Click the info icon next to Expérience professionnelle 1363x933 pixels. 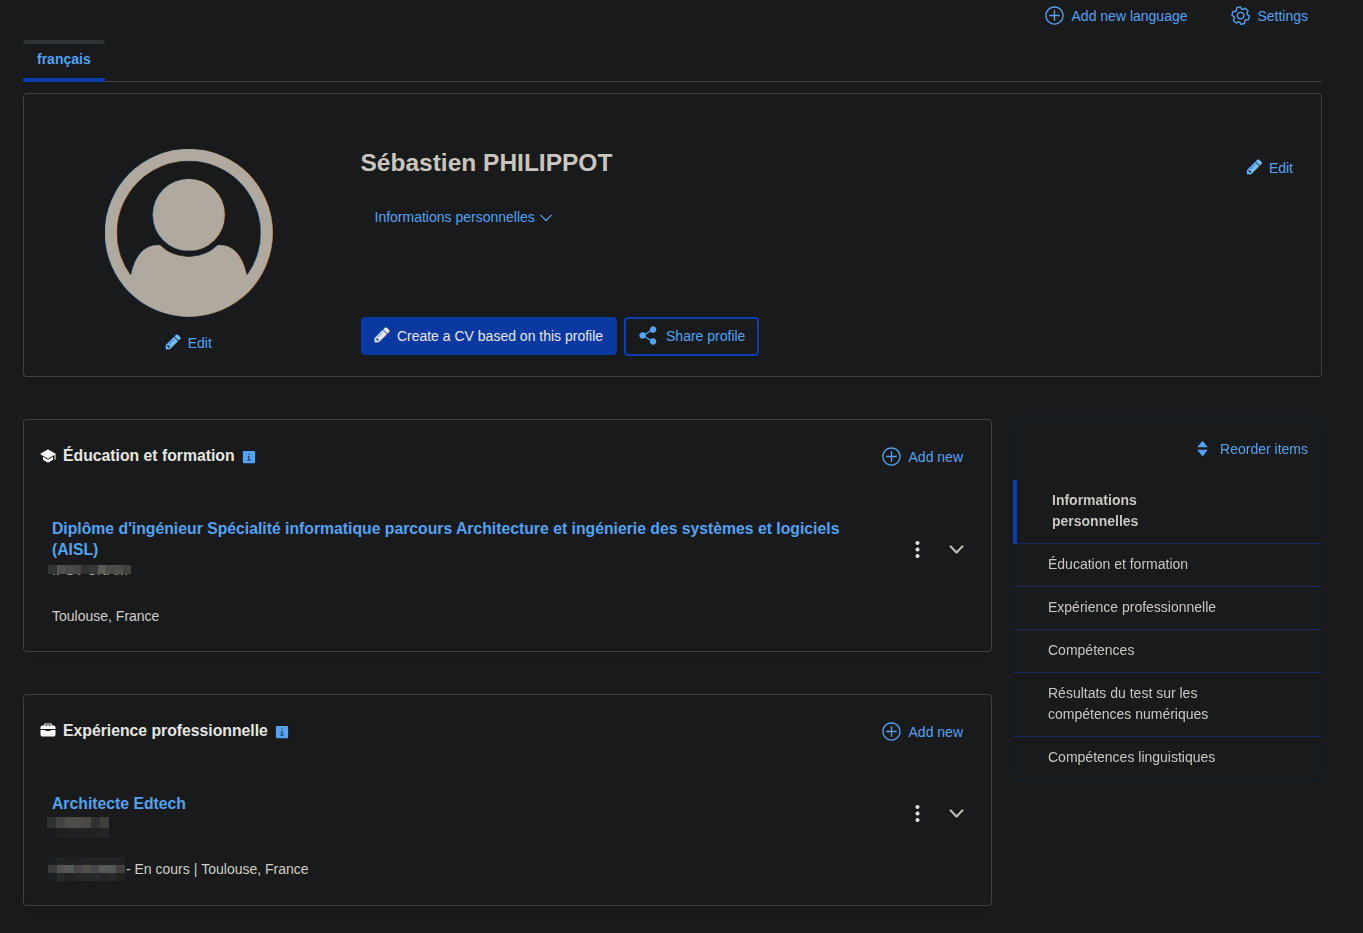tap(282, 732)
